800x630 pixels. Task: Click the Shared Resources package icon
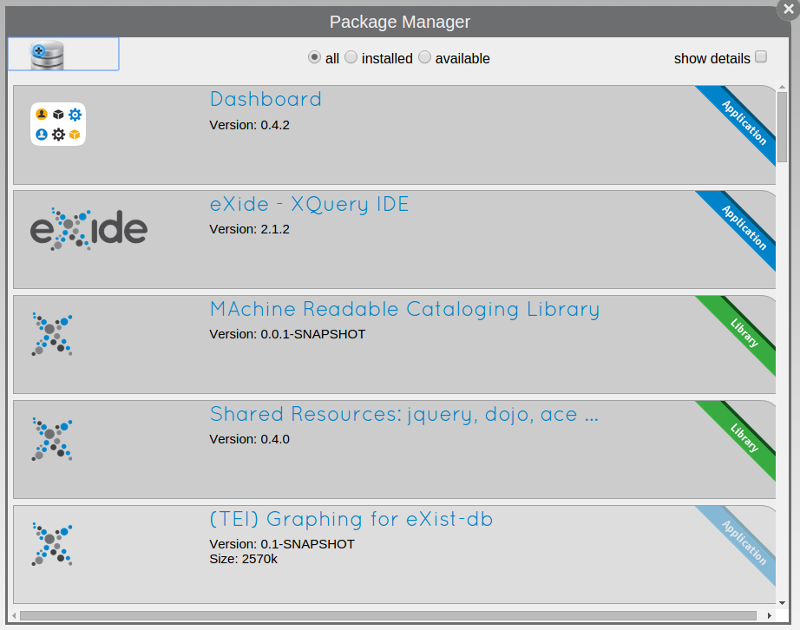[52, 439]
